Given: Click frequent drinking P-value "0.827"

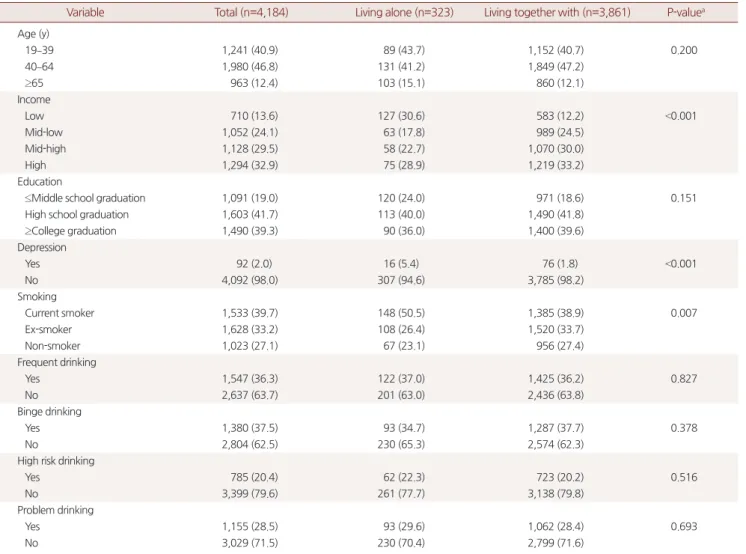Looking at the screenshot, I should point(684,379).
